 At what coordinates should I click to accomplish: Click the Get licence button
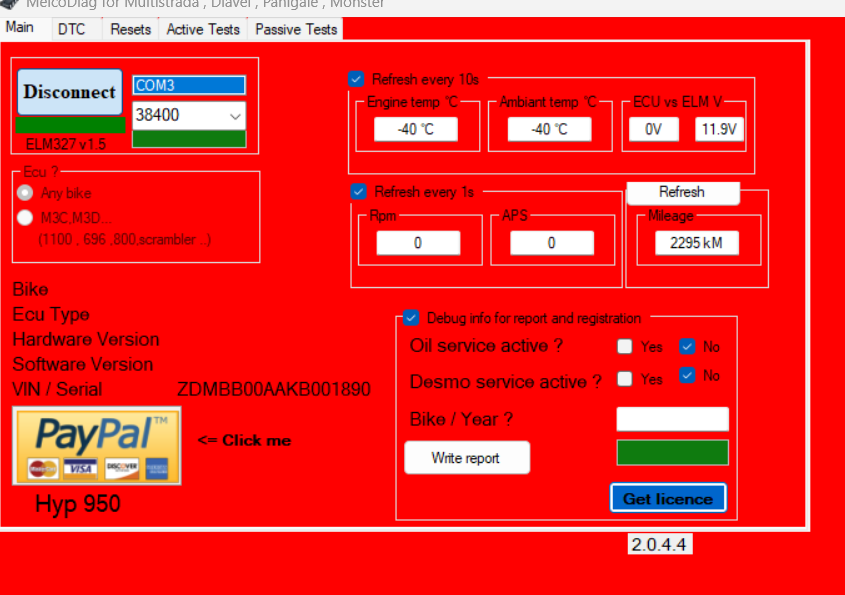[667, 498]
